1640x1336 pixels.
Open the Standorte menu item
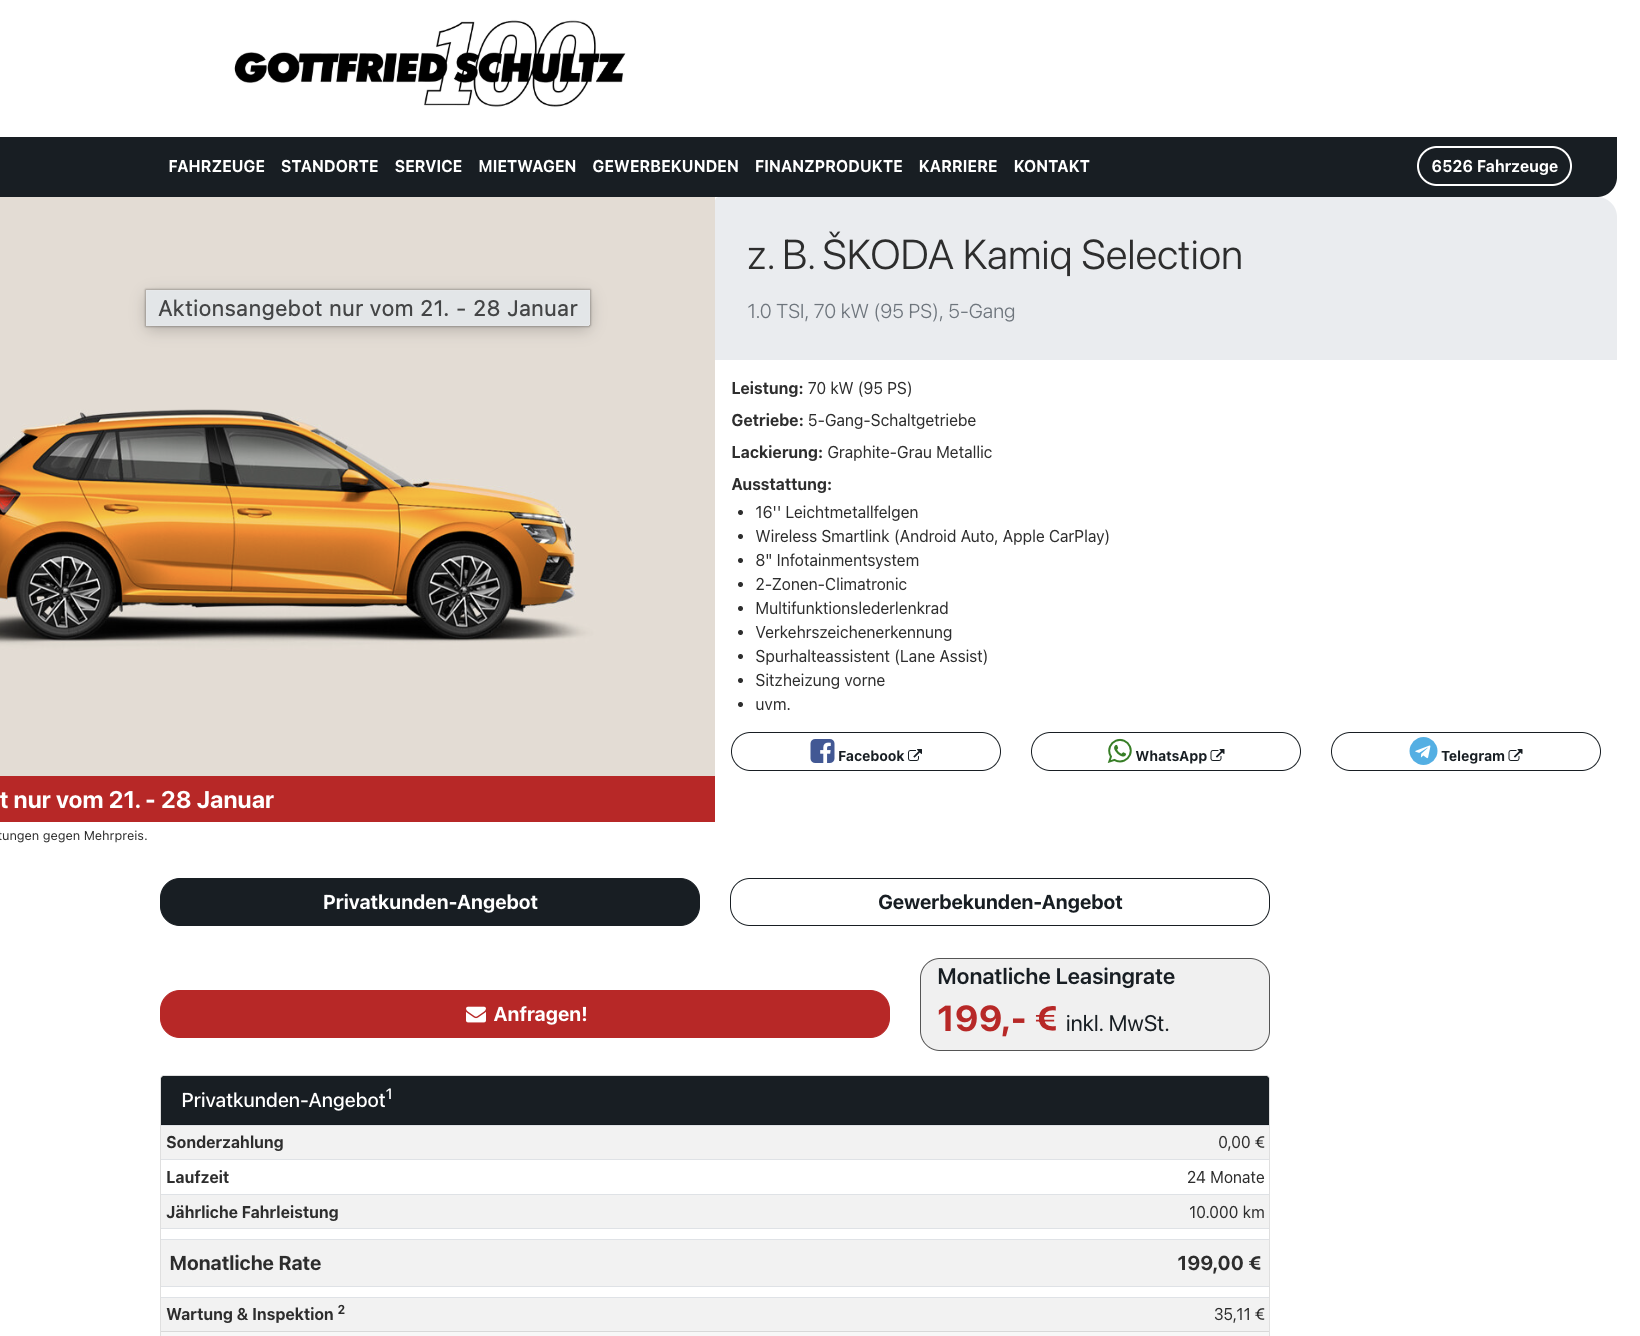(329, 166)
